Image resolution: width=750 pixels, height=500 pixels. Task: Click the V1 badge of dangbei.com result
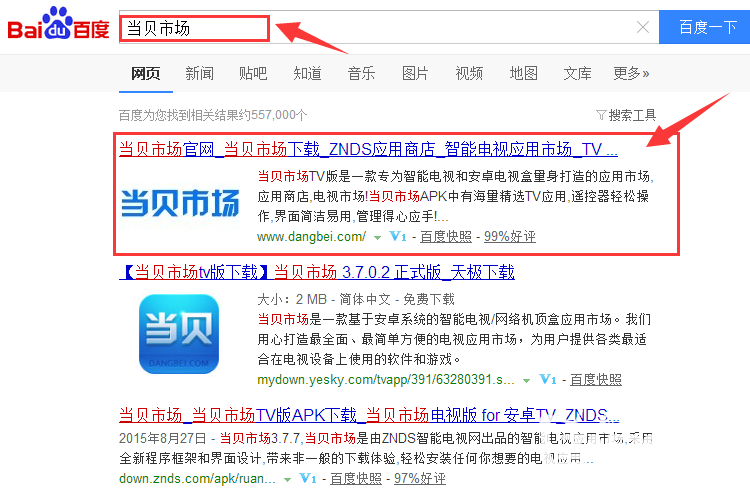pos(398,236)
